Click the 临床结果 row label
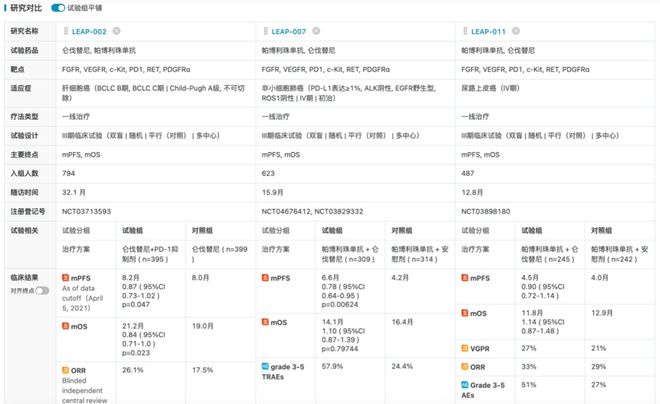This screenshot has width=660, height=404. coord(24,278)
